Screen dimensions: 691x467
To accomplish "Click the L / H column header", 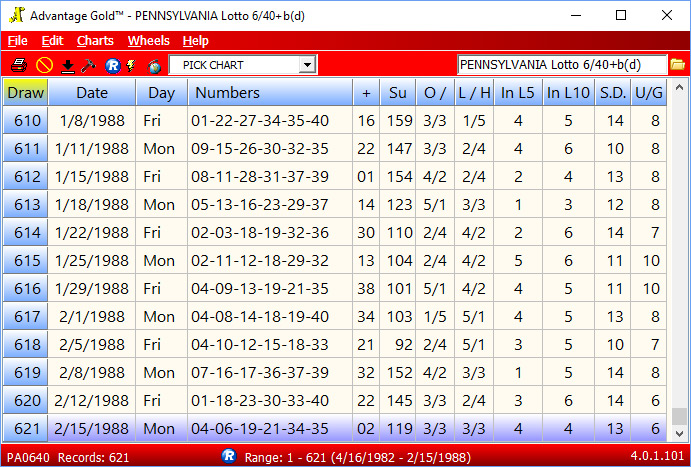I will (474, 93).
